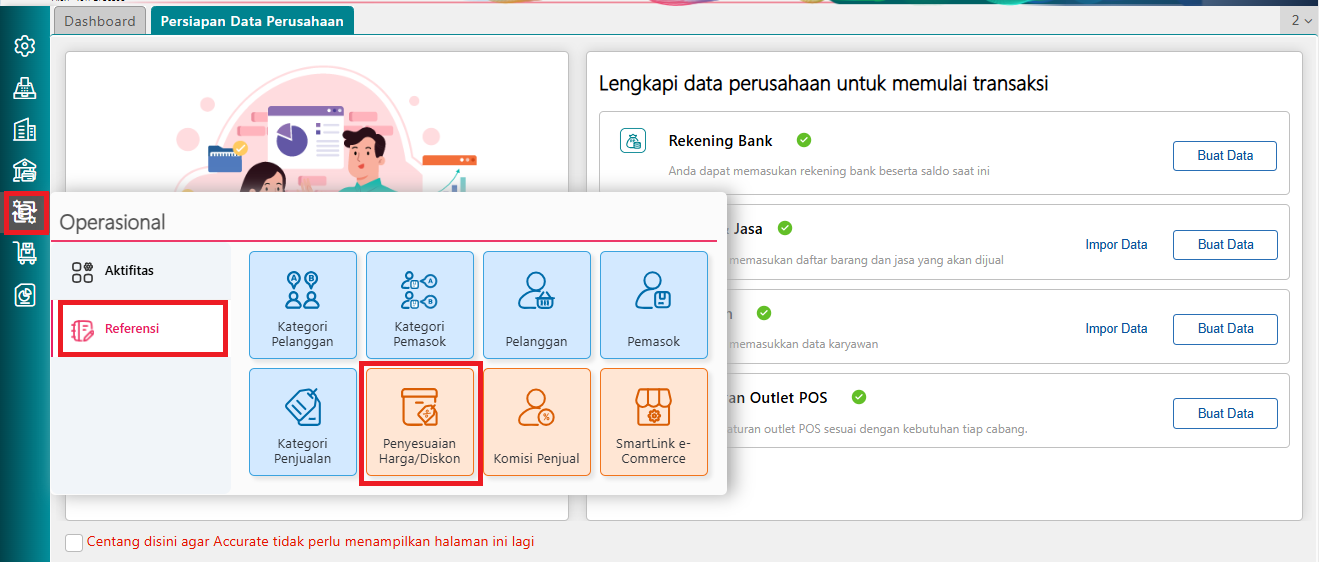Open the building company sidebar module
Viewport: 1322px width, 562px height.
[25, 130]
